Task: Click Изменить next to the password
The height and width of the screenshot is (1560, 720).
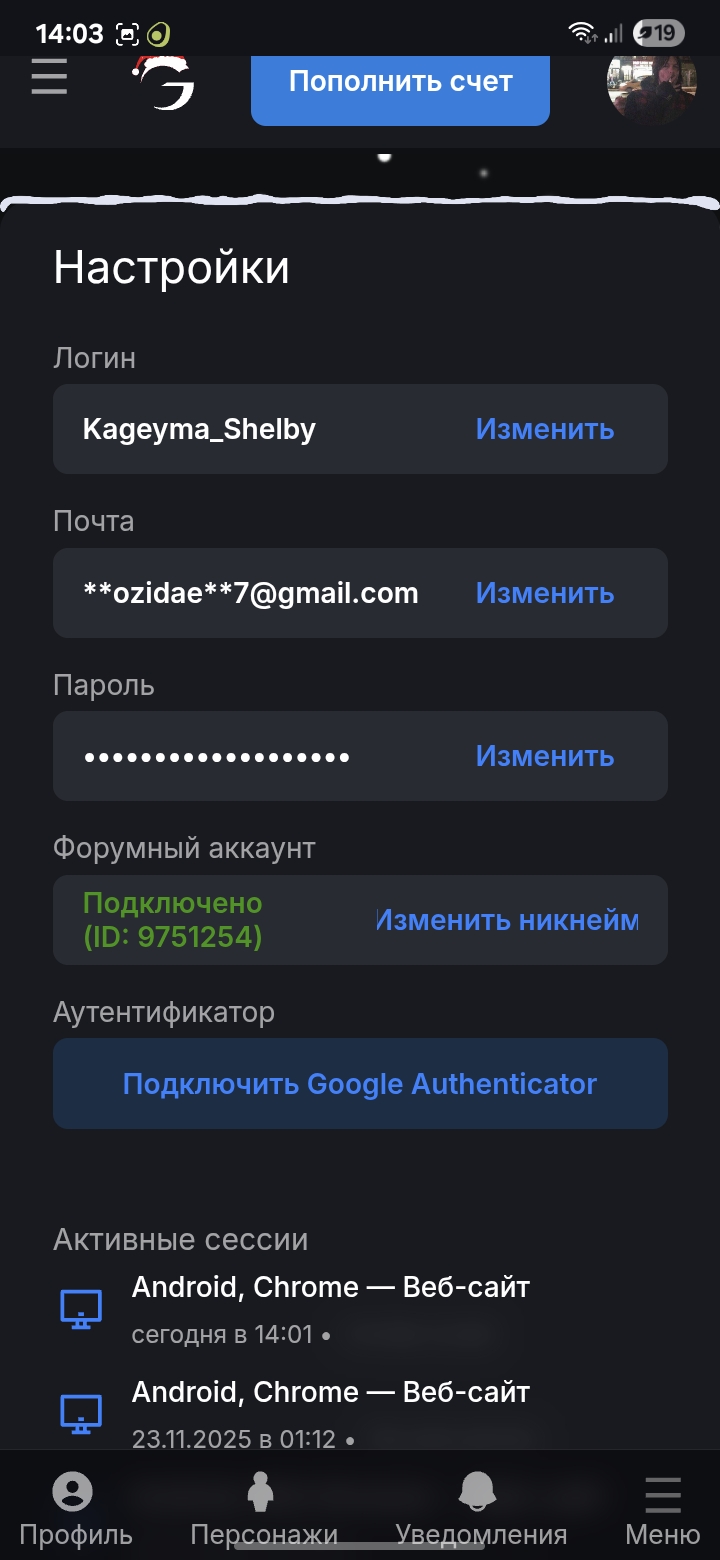Action: click(544, 756)
